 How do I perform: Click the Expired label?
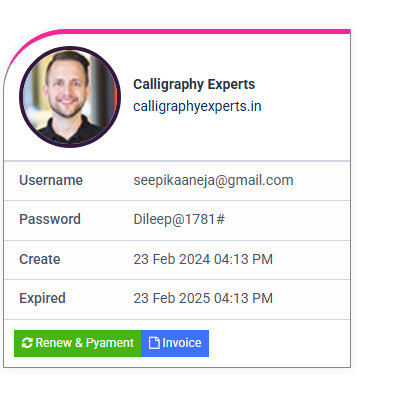42,298
